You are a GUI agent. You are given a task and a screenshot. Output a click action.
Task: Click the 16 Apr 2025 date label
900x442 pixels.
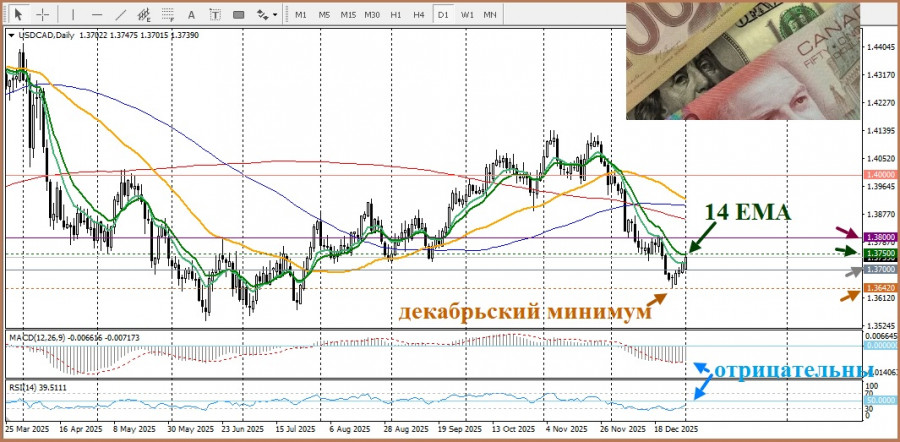pos(79,429)
